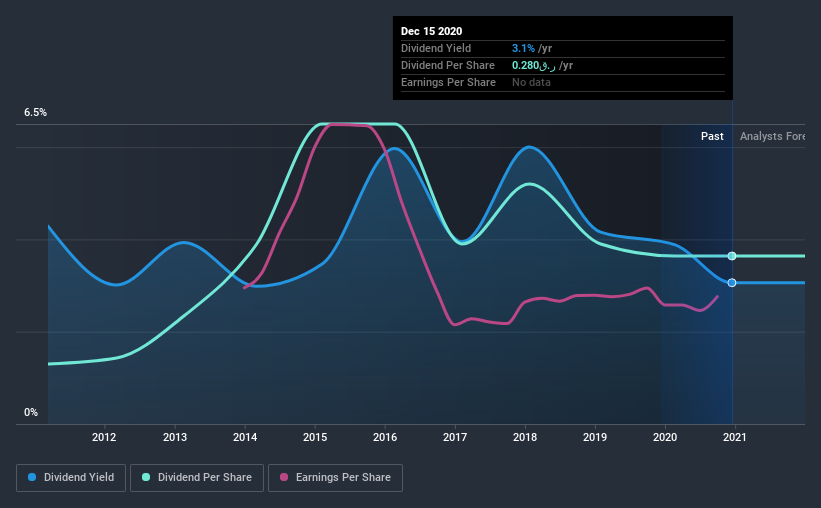Click the 0.280 dividend per share value
This screenshot has height=508, width=821.
tap(534, 65)
